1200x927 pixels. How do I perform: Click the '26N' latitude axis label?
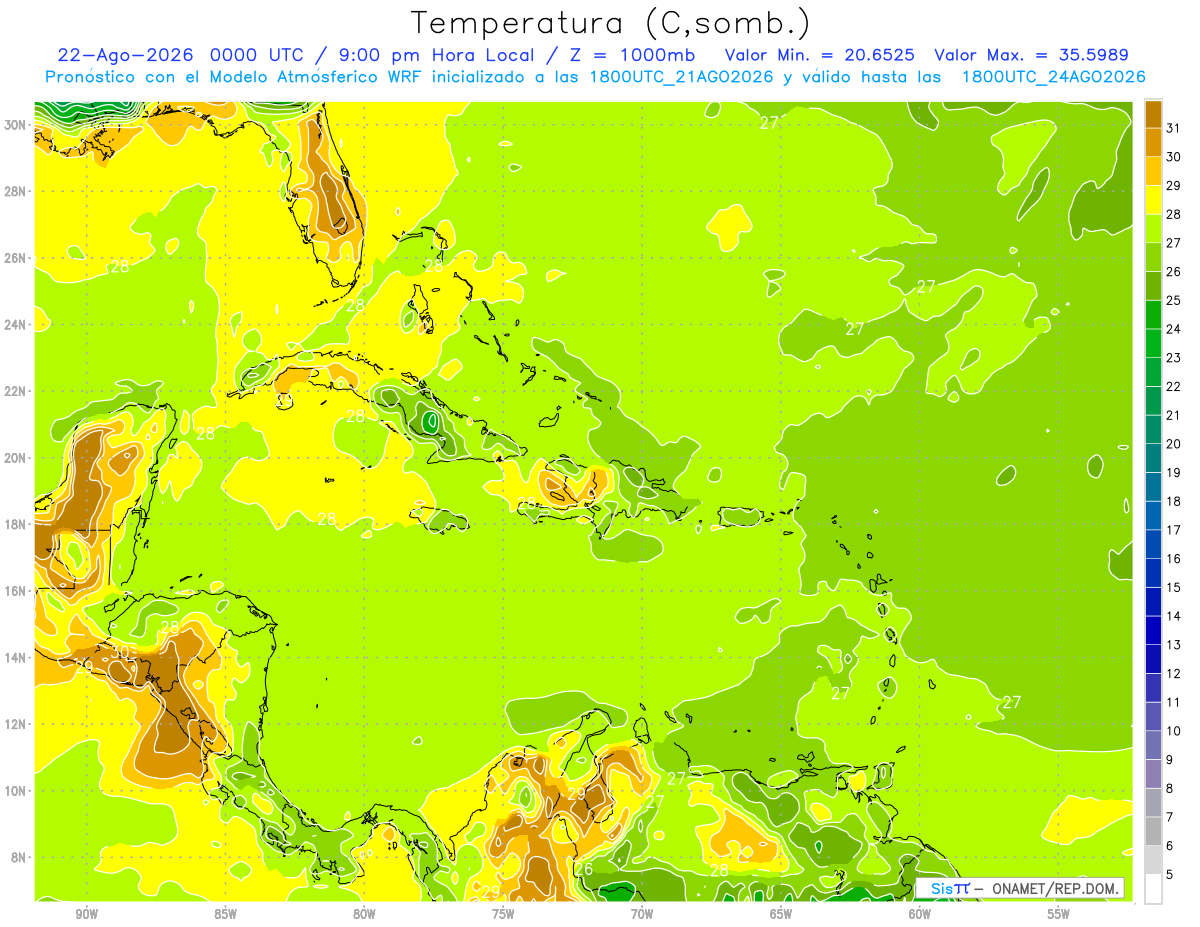[x=16, y=258]
